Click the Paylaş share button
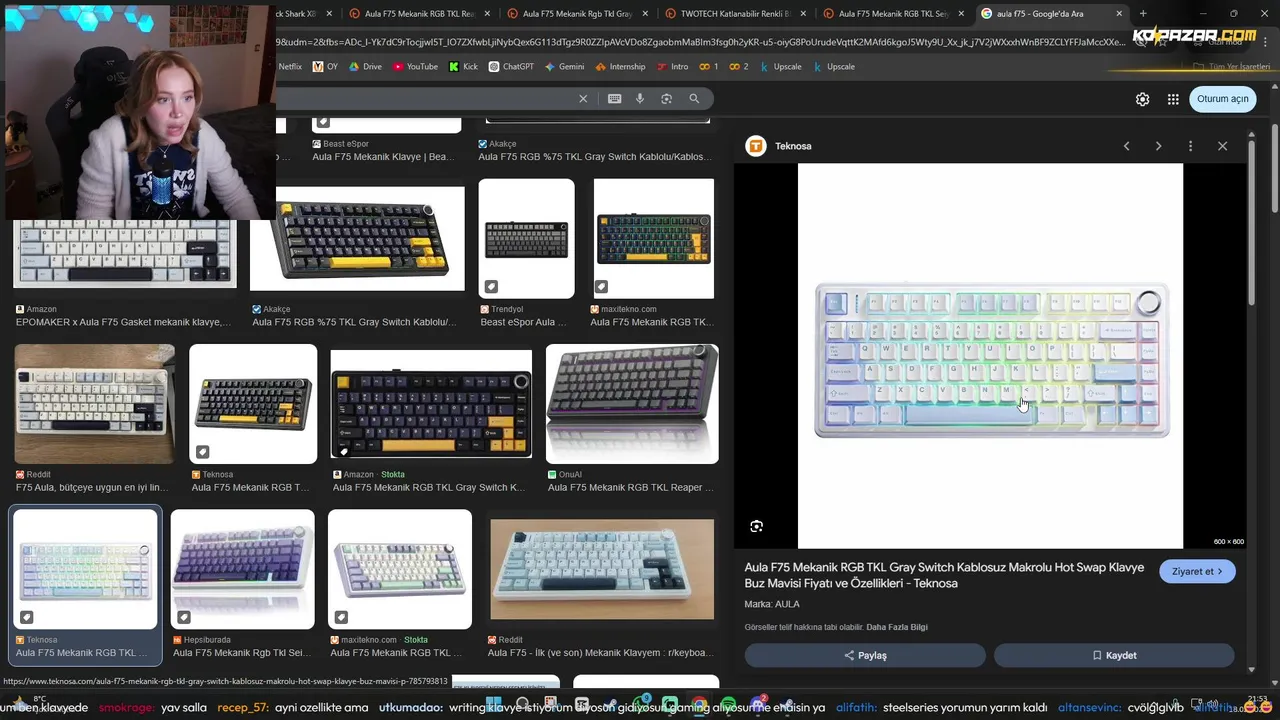Viewport: 1280px width, 720px height. click(865, 655)
